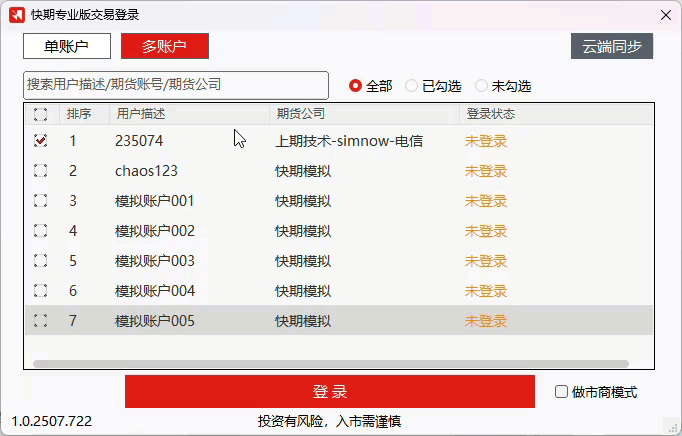Click 快期模拟 cell in chaos123 row
The height and width of the screenshot is (436, 682).
point(303,171)
